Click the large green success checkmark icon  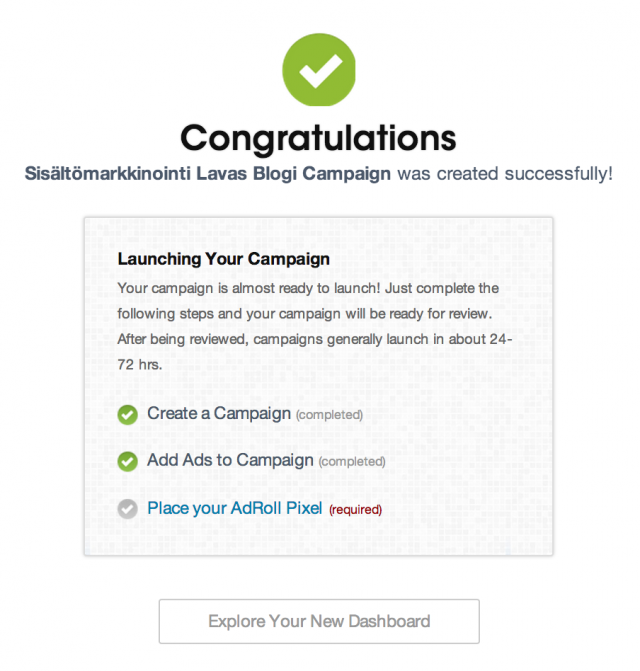click(319, 70)
